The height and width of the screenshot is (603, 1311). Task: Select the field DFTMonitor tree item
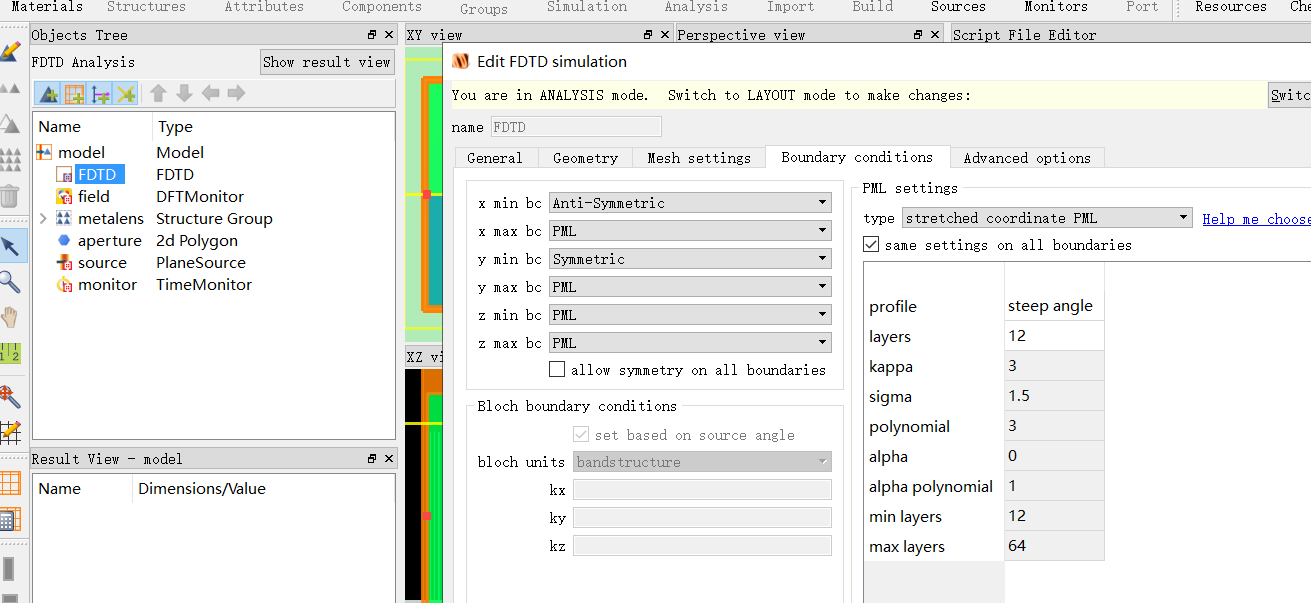(x=94, y=197)
